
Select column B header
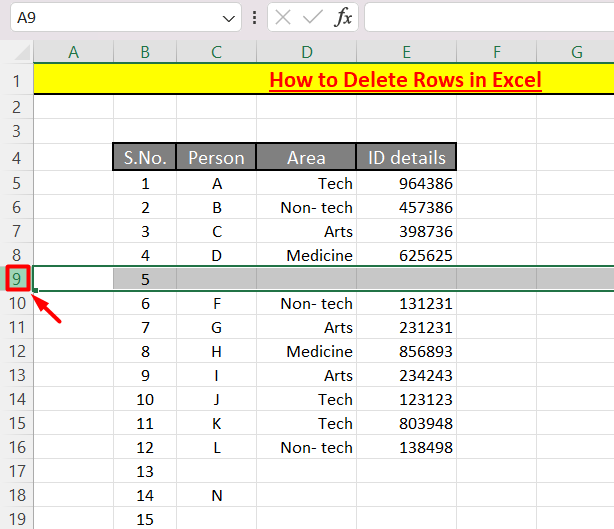[145, 52]
